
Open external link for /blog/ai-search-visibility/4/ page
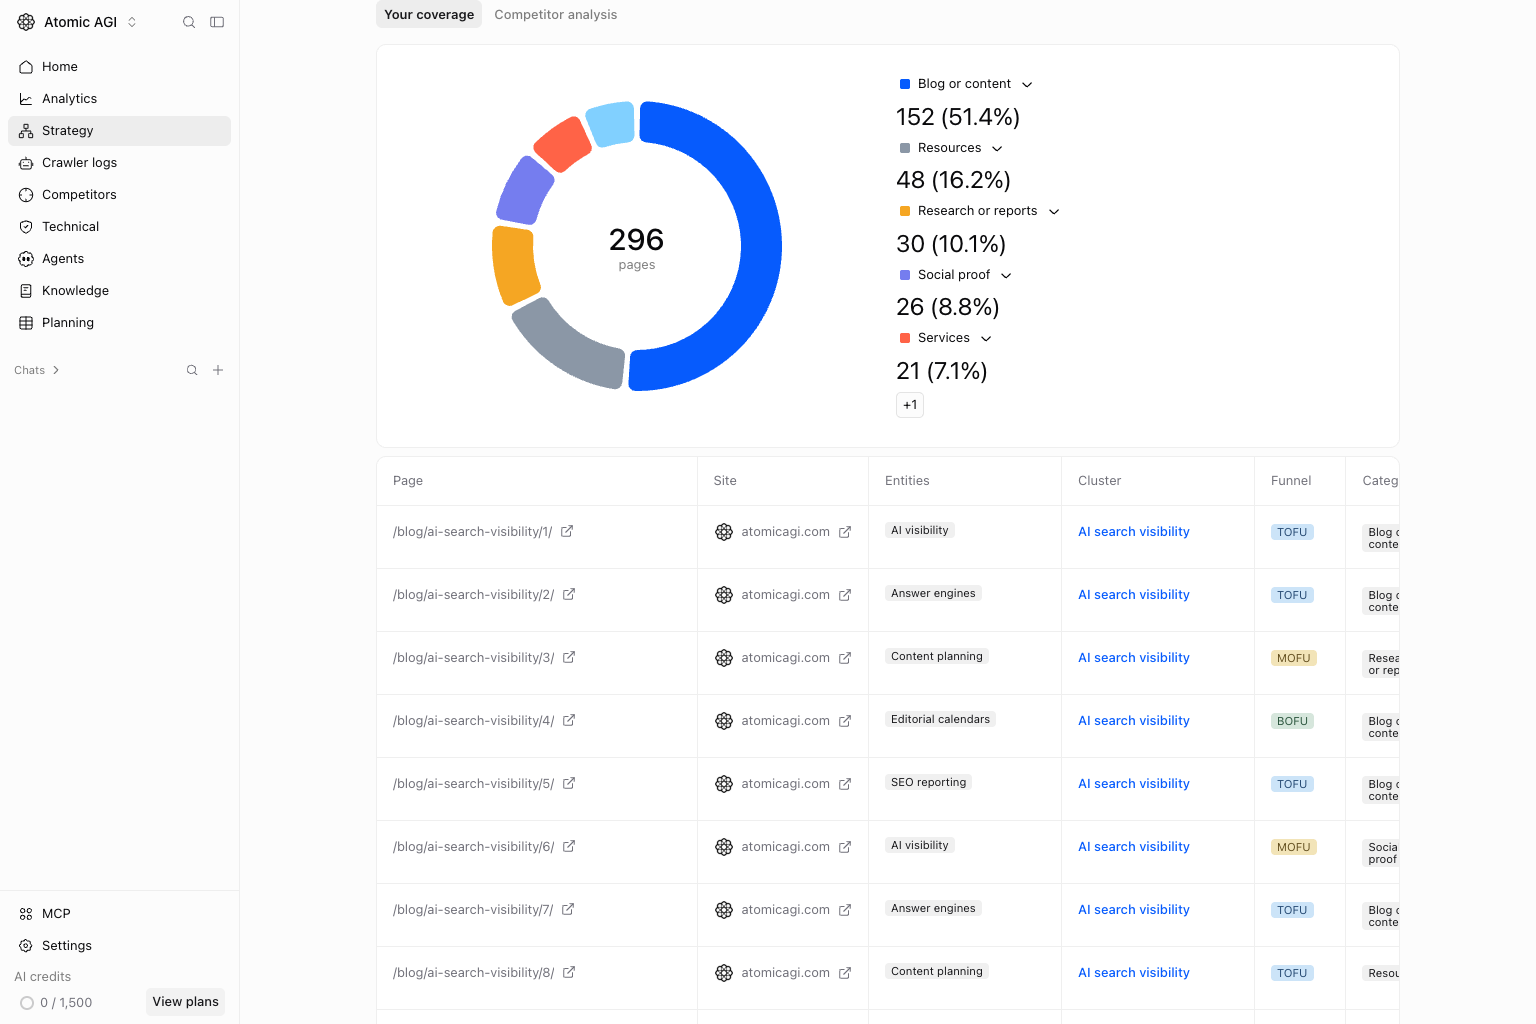[x=569, y=720]
